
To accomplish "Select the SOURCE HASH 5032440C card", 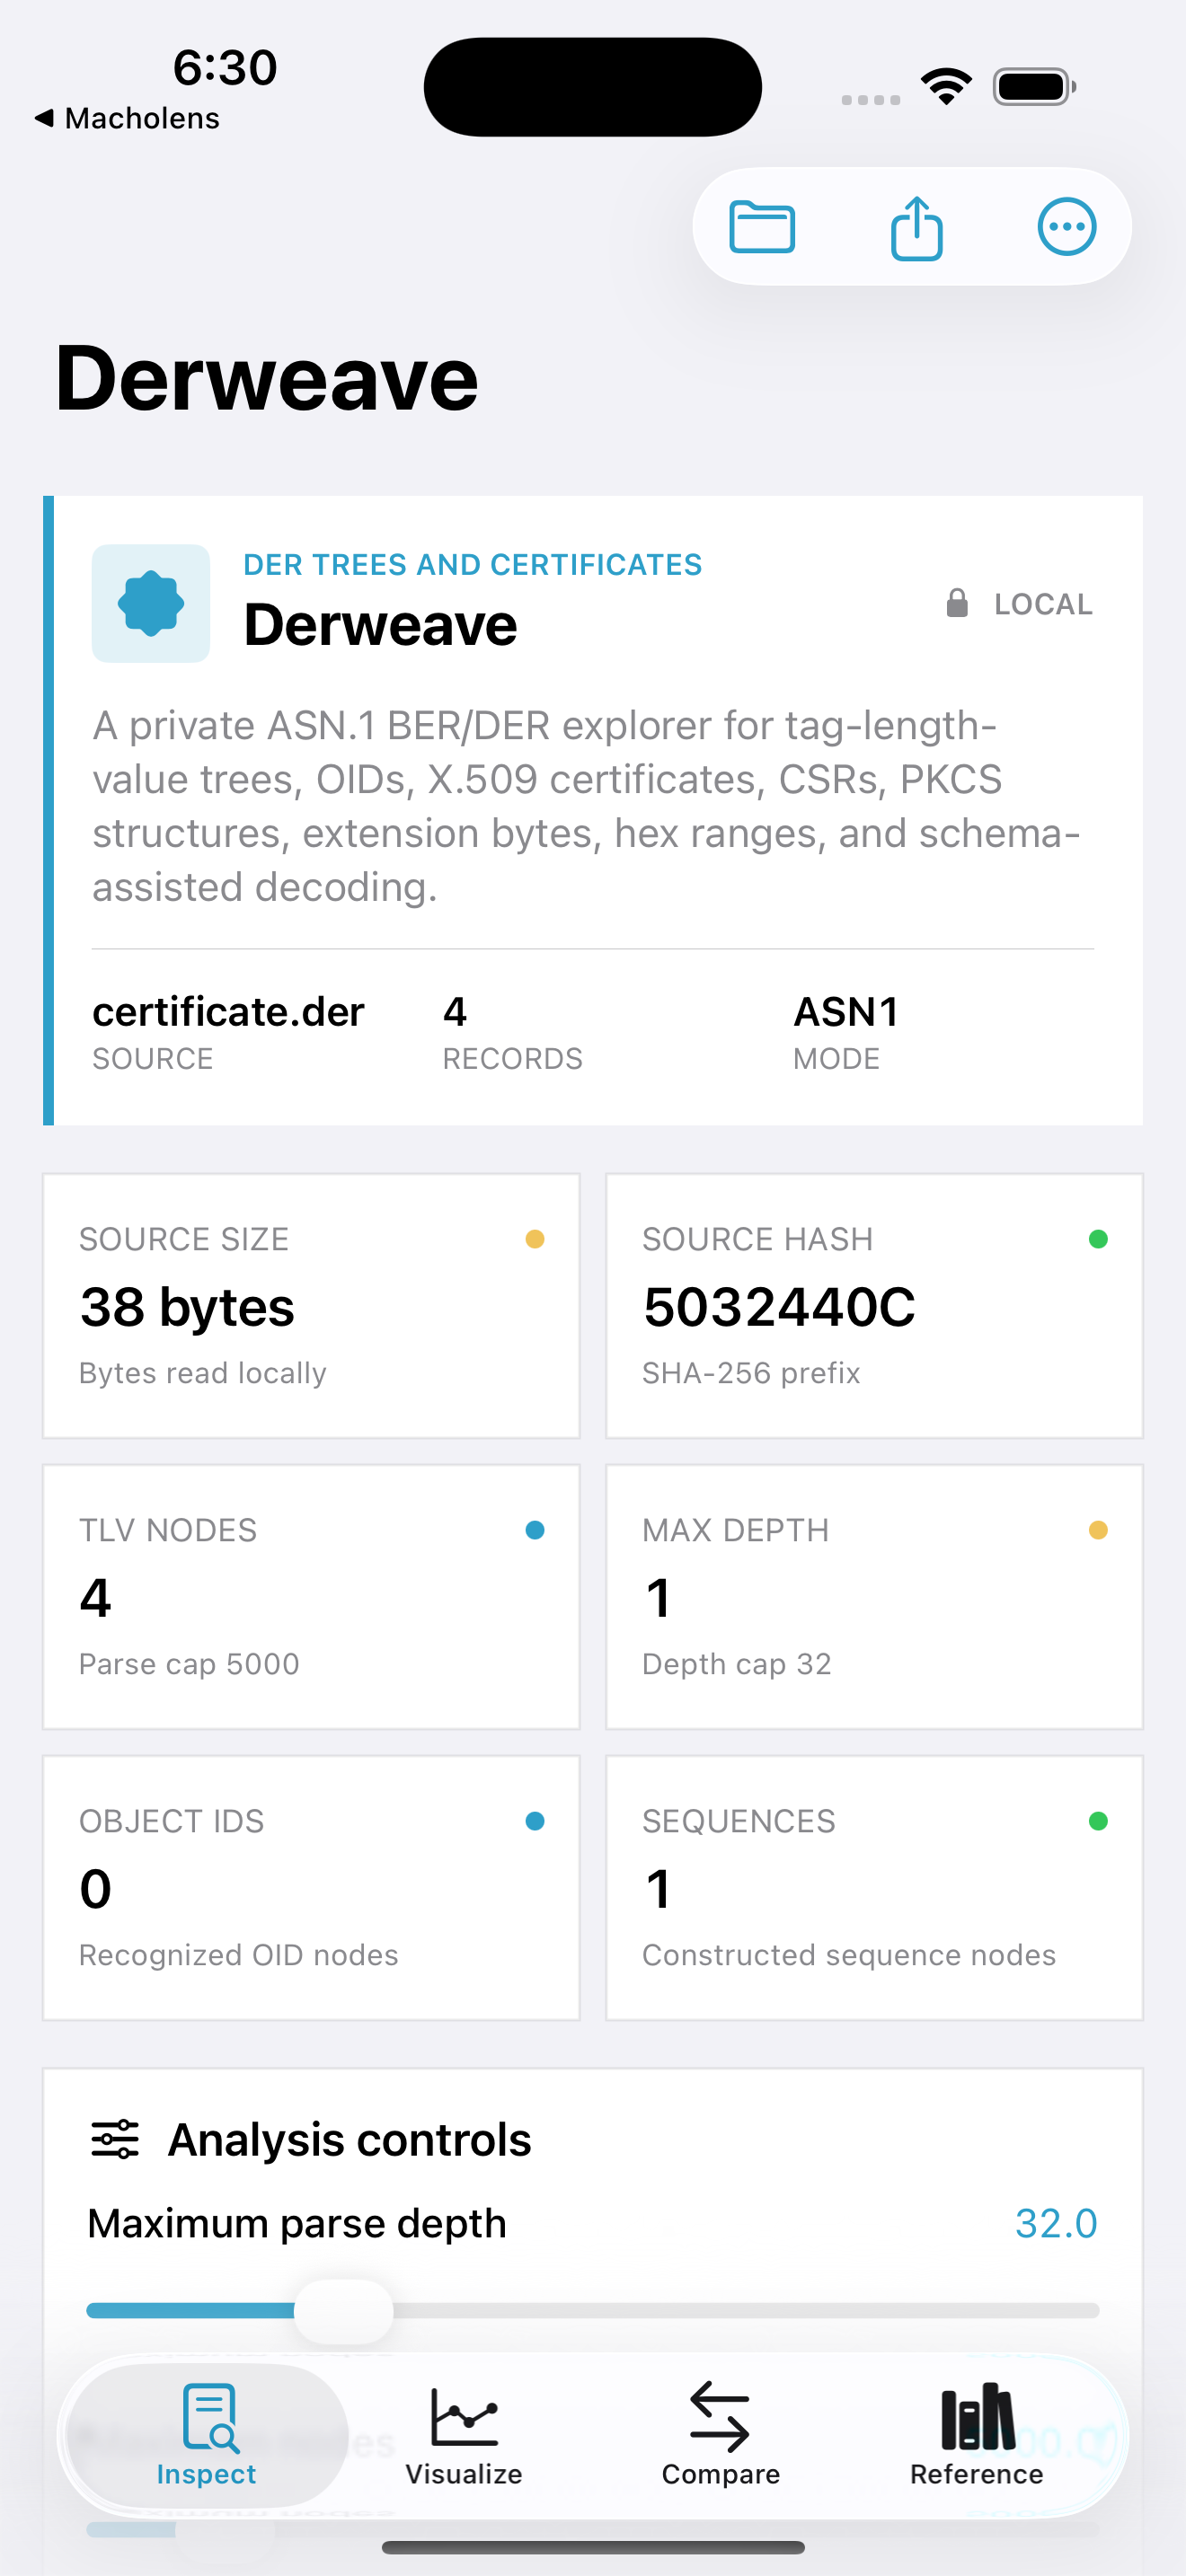I will [x=874, y=1306].
